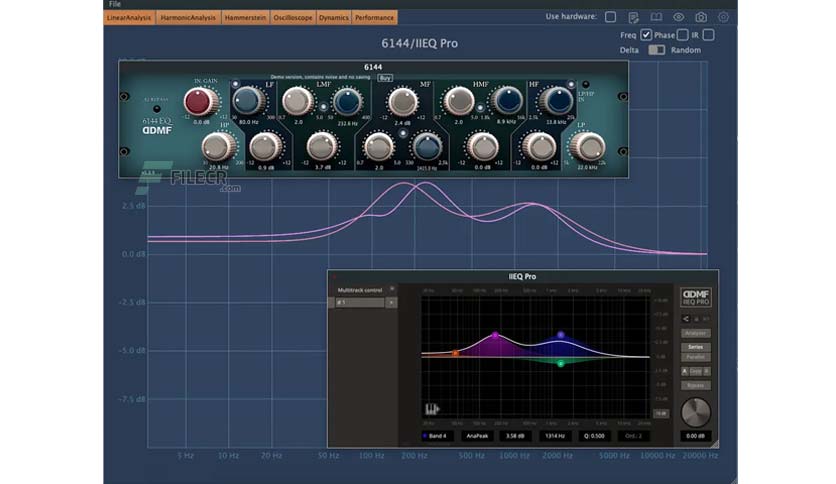Click the IIEQ Pro output gain knob
Viewport: 836px width, 484px height.
pos(695,412)
